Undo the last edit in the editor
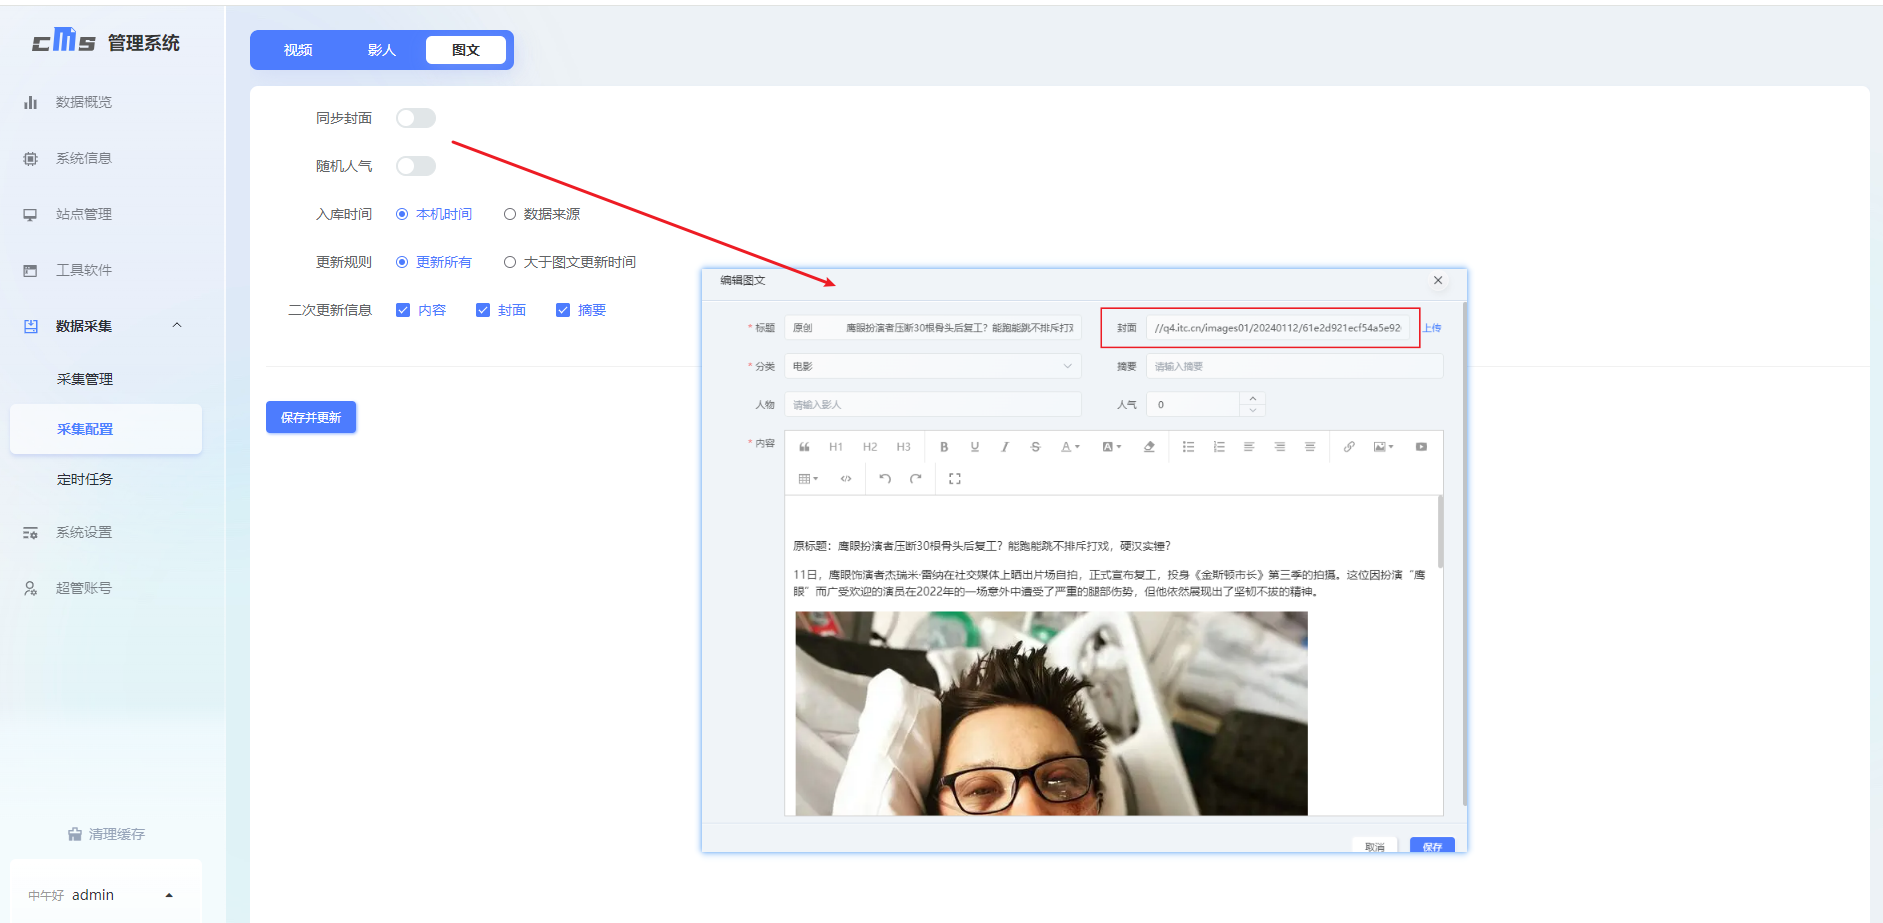 885,479
